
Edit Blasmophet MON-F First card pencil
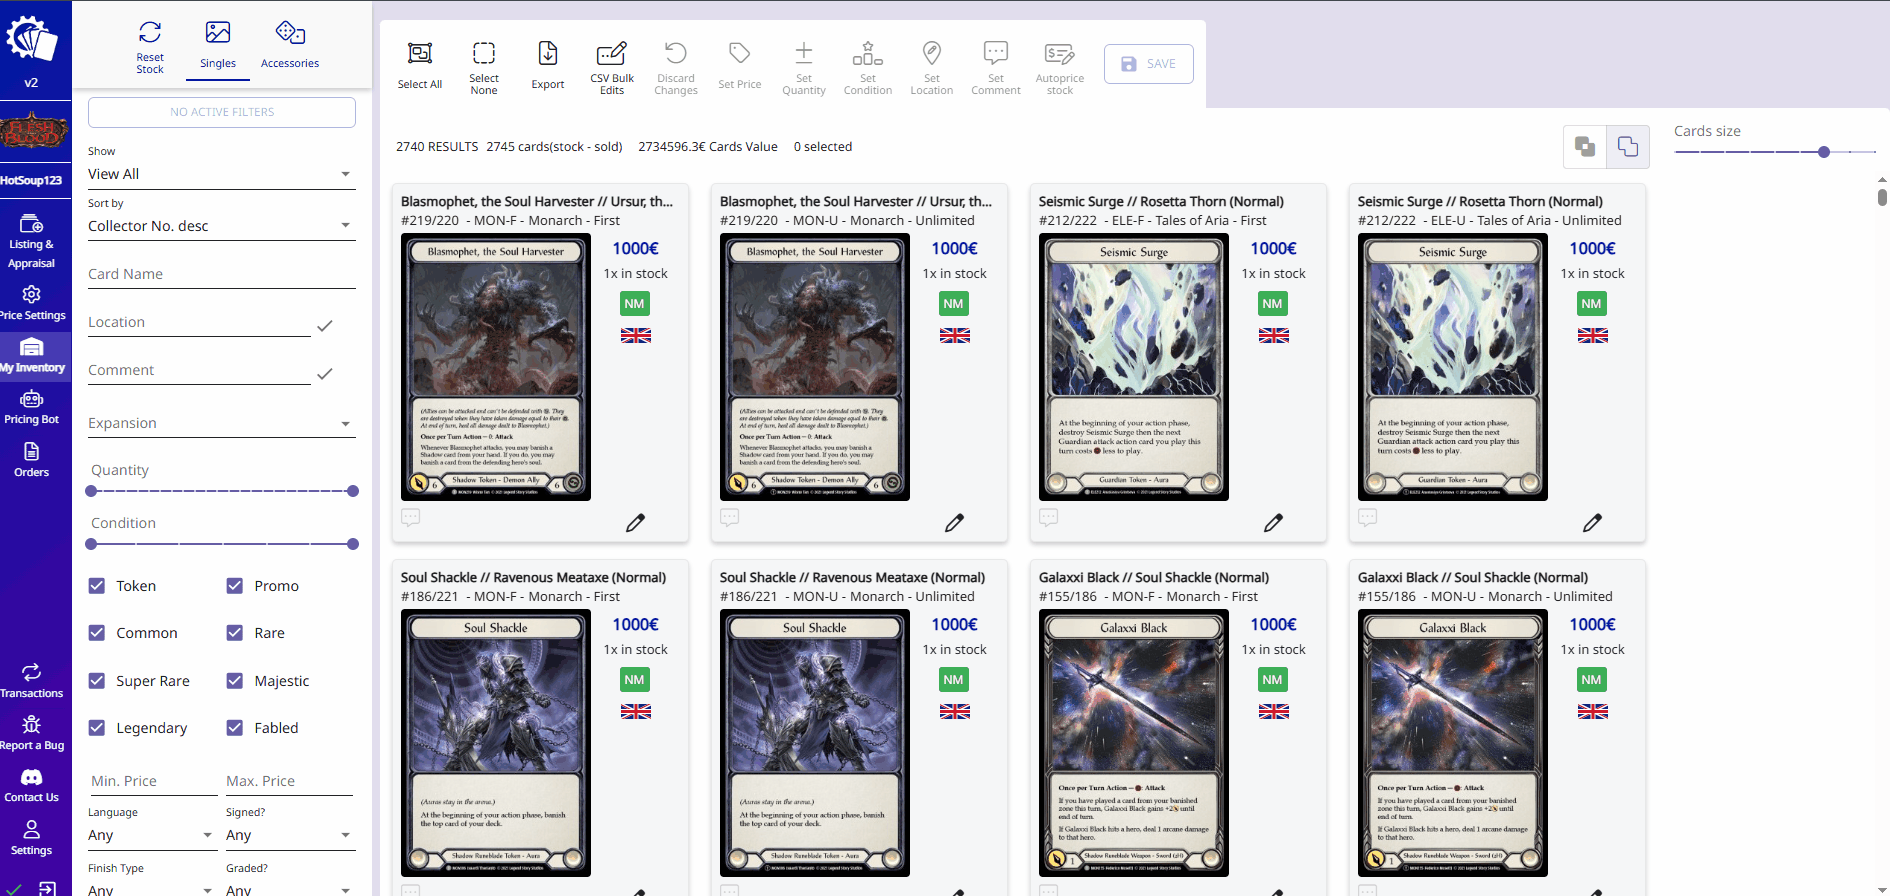click(x=636, y=522)
